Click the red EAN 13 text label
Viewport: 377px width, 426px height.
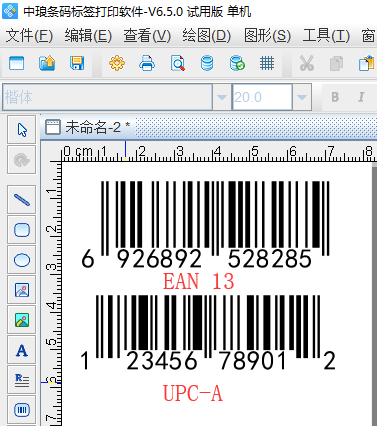(x=199, y=281)
